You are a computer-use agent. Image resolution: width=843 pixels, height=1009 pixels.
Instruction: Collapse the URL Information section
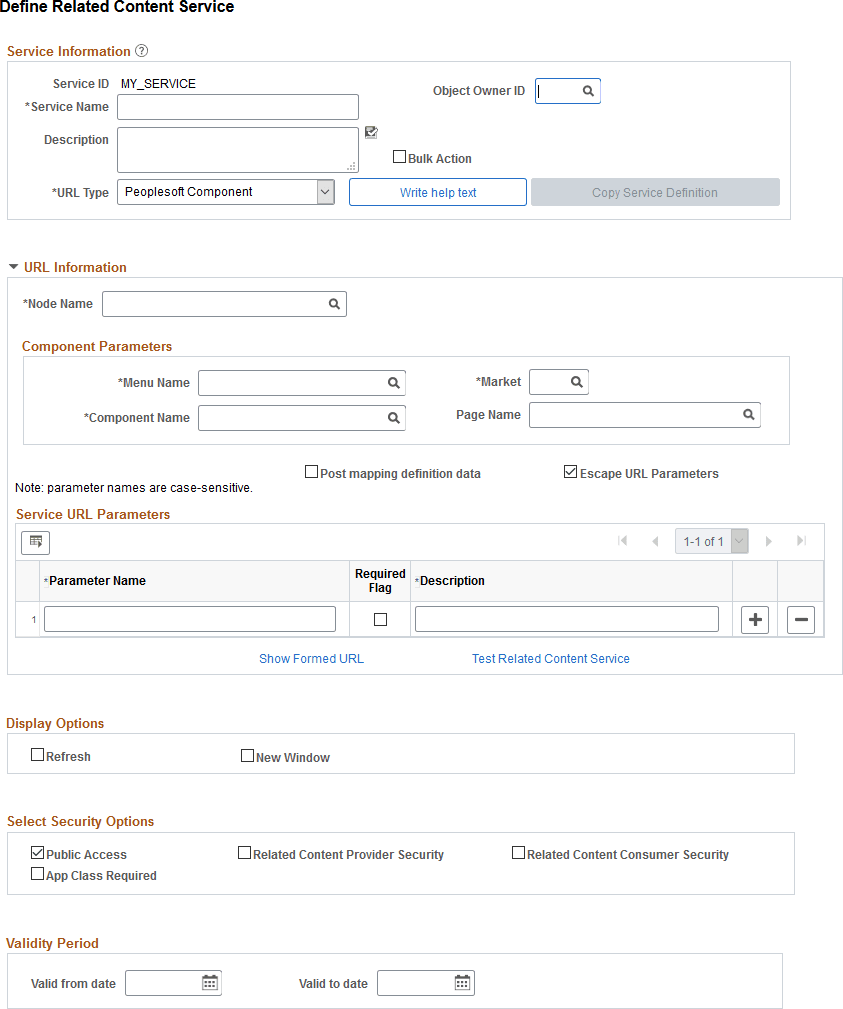coord(12,267)
